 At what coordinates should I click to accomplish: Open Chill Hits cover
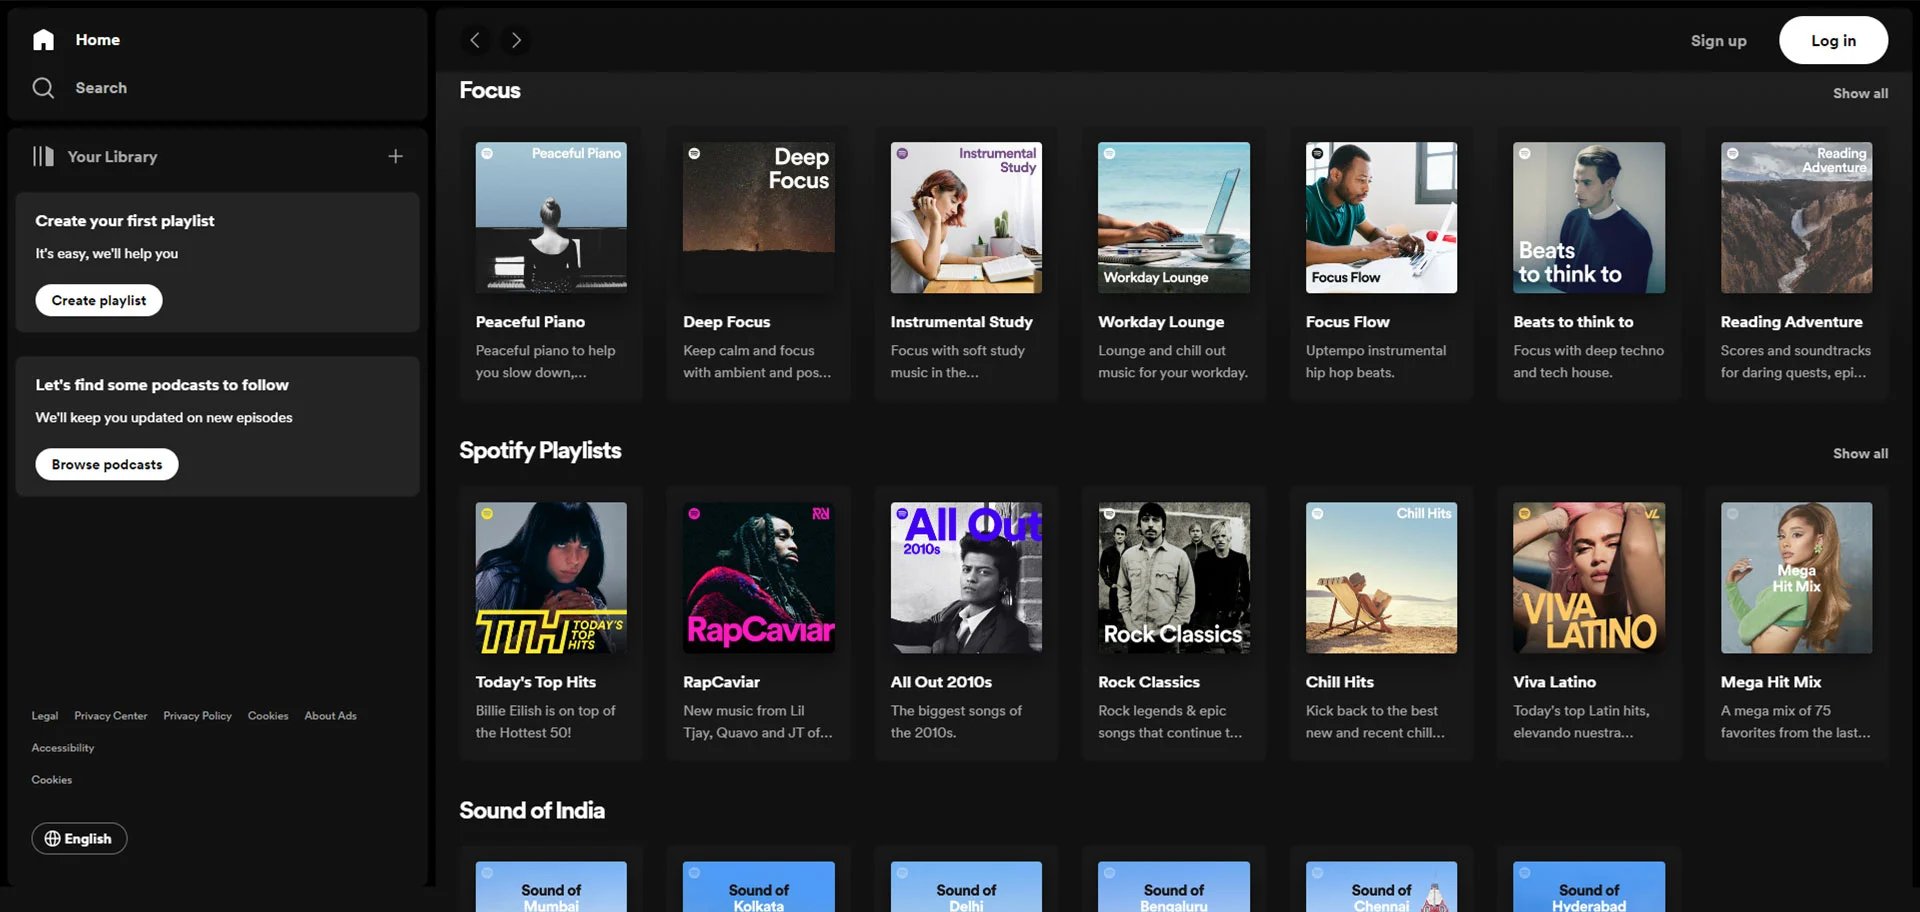[x=1381, y=577]
